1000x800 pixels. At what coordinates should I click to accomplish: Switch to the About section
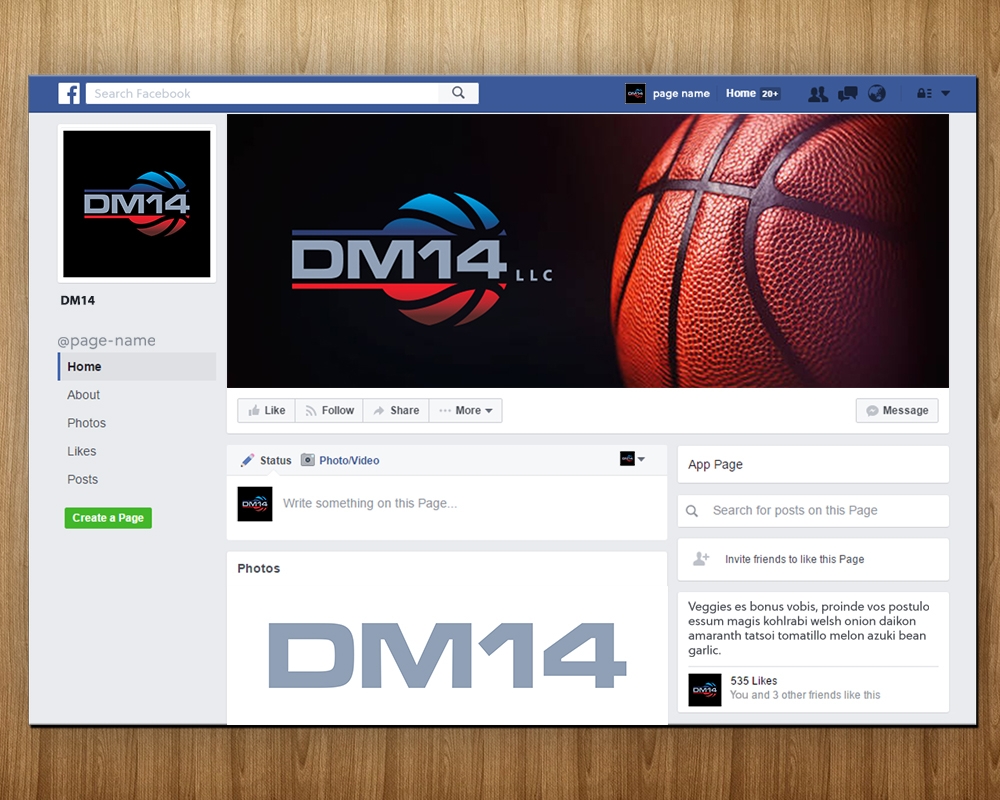coord(83,394)
